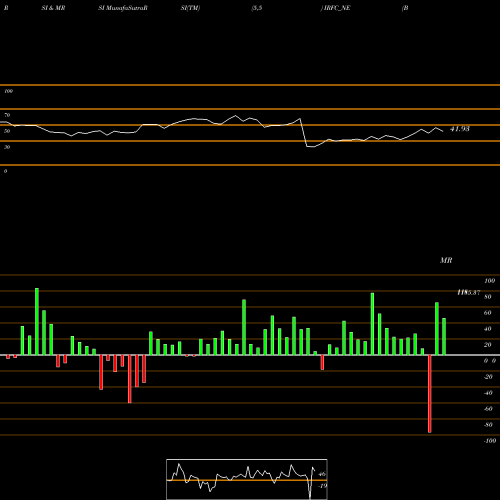Click the 'SI MunafaSutraR' header text
The image size is (500, 500).
123,8
